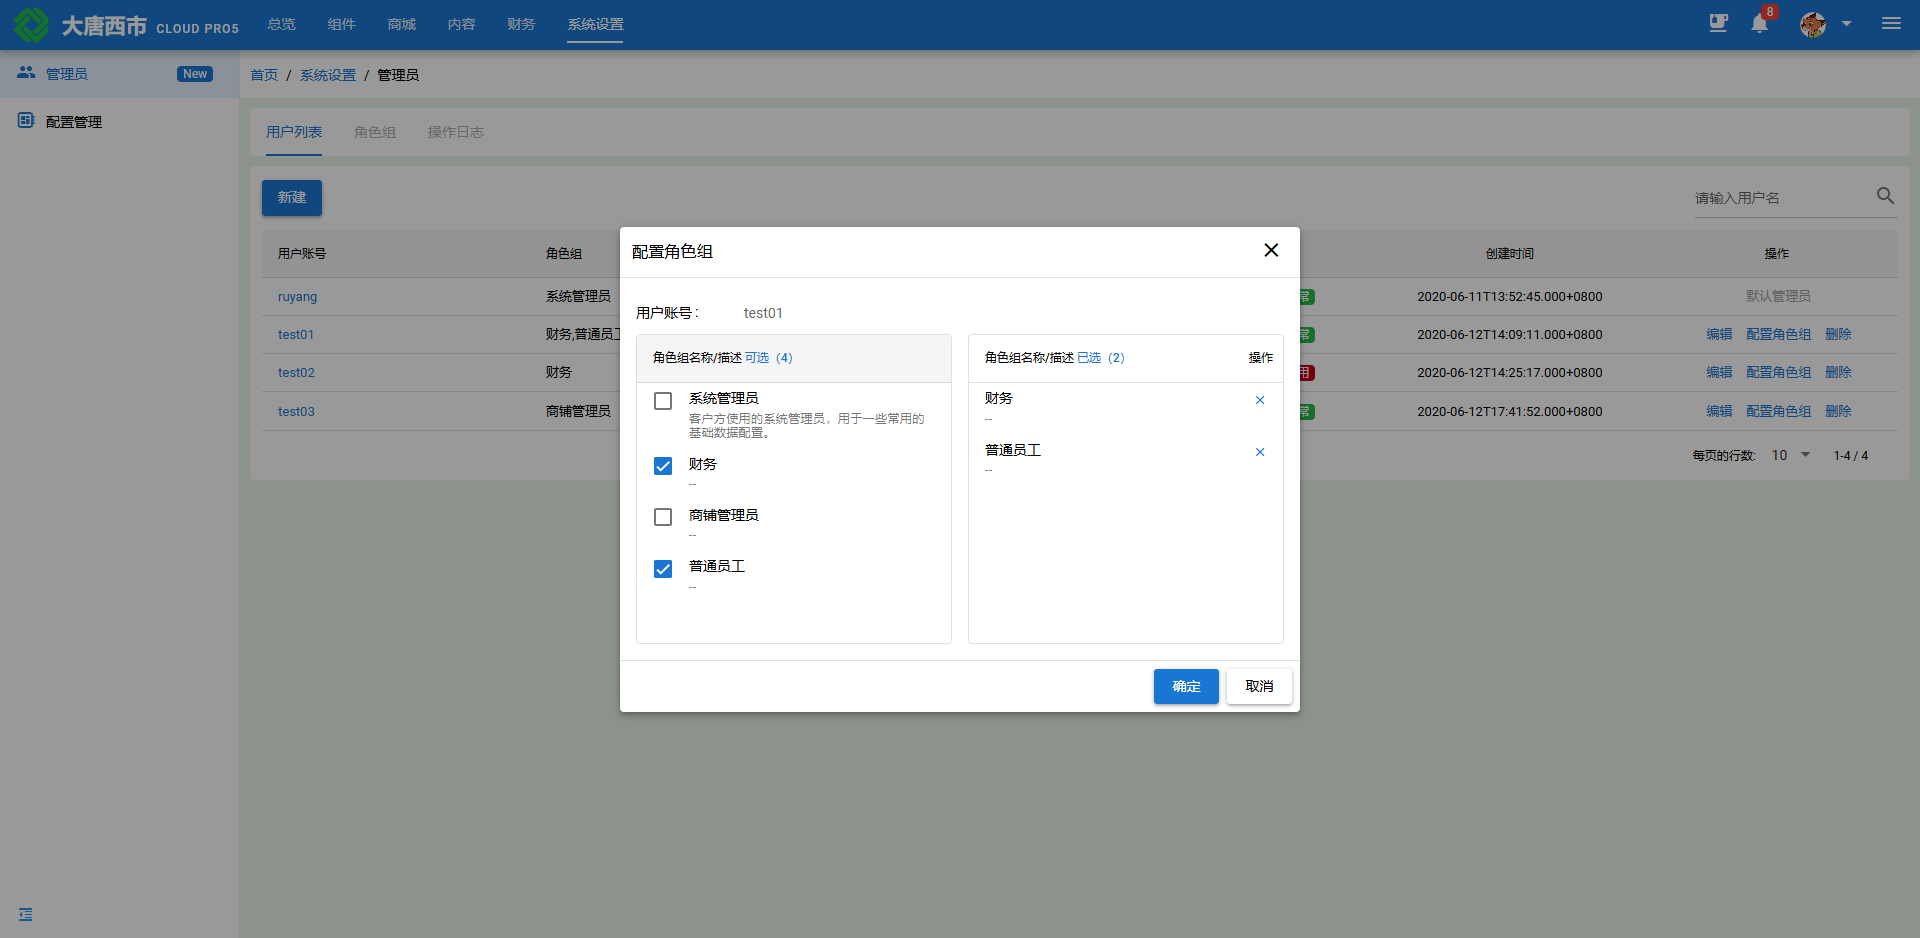Check the 系统管理员 role checkbox
The image size is (1920, 938).
coord(663,401)
